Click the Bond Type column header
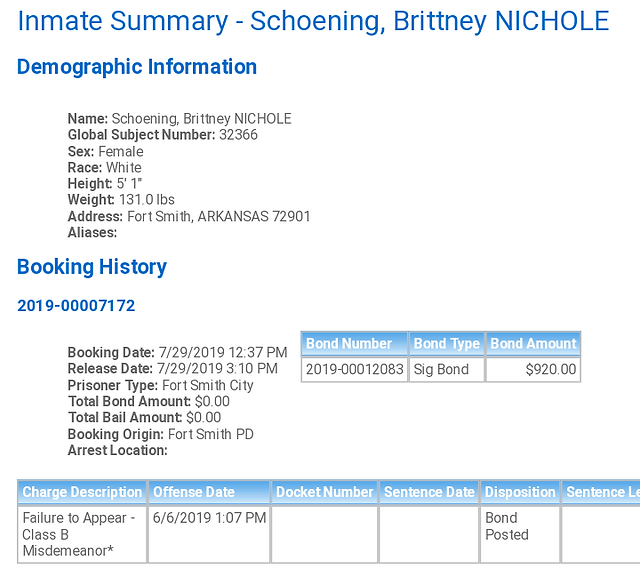This screenshot has height=577, width=640. [x=447, y=344]
